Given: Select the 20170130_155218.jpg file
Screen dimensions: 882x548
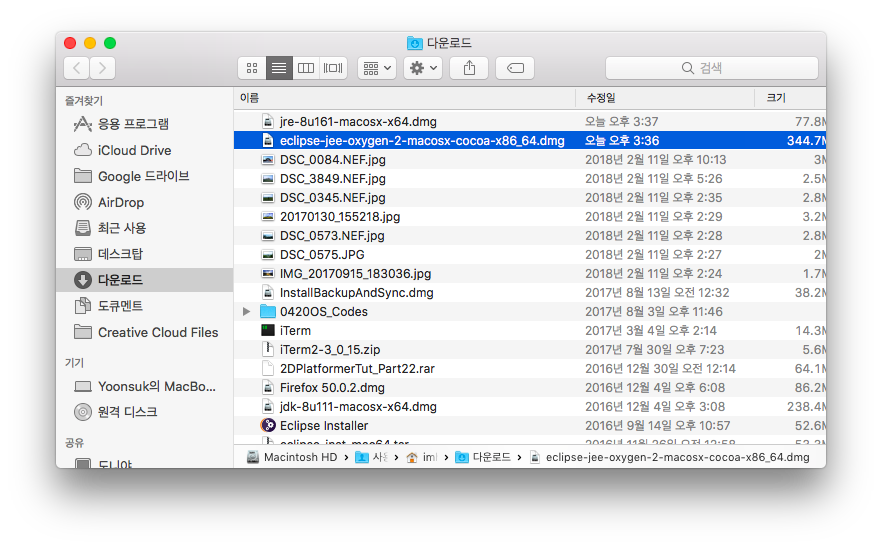Looking at the screenshot, I should [x=530, y=217].
